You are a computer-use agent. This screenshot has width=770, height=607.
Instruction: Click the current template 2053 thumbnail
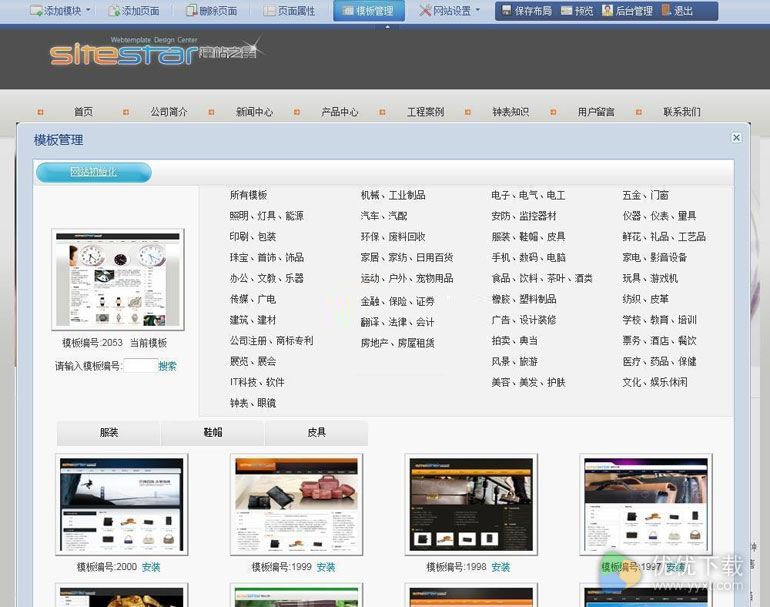click(118, 279)
